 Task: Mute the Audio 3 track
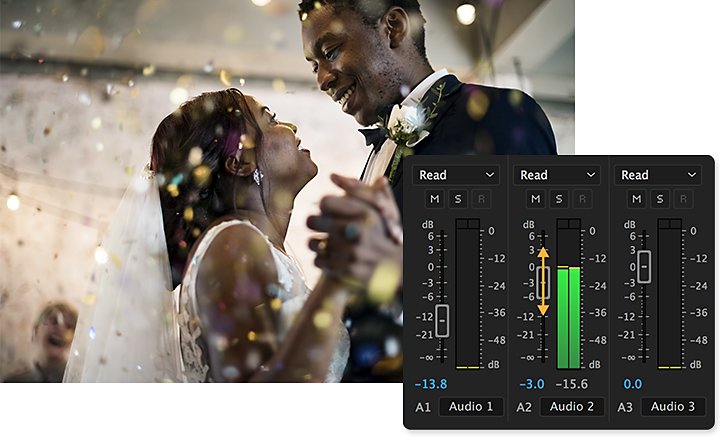pos(636,199)
